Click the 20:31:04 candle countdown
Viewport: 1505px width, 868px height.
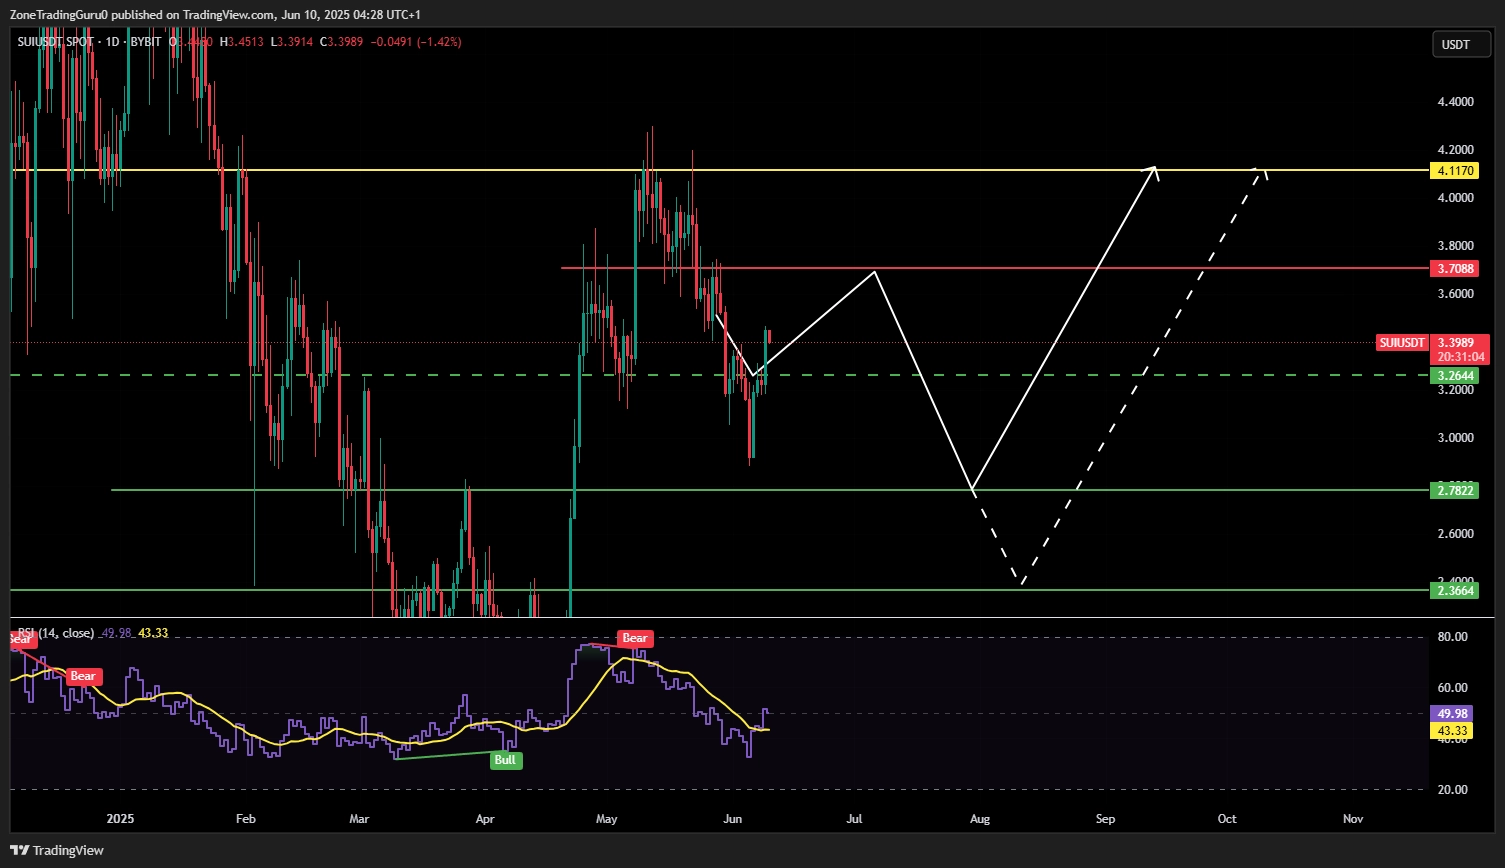tap(1461, 357)
